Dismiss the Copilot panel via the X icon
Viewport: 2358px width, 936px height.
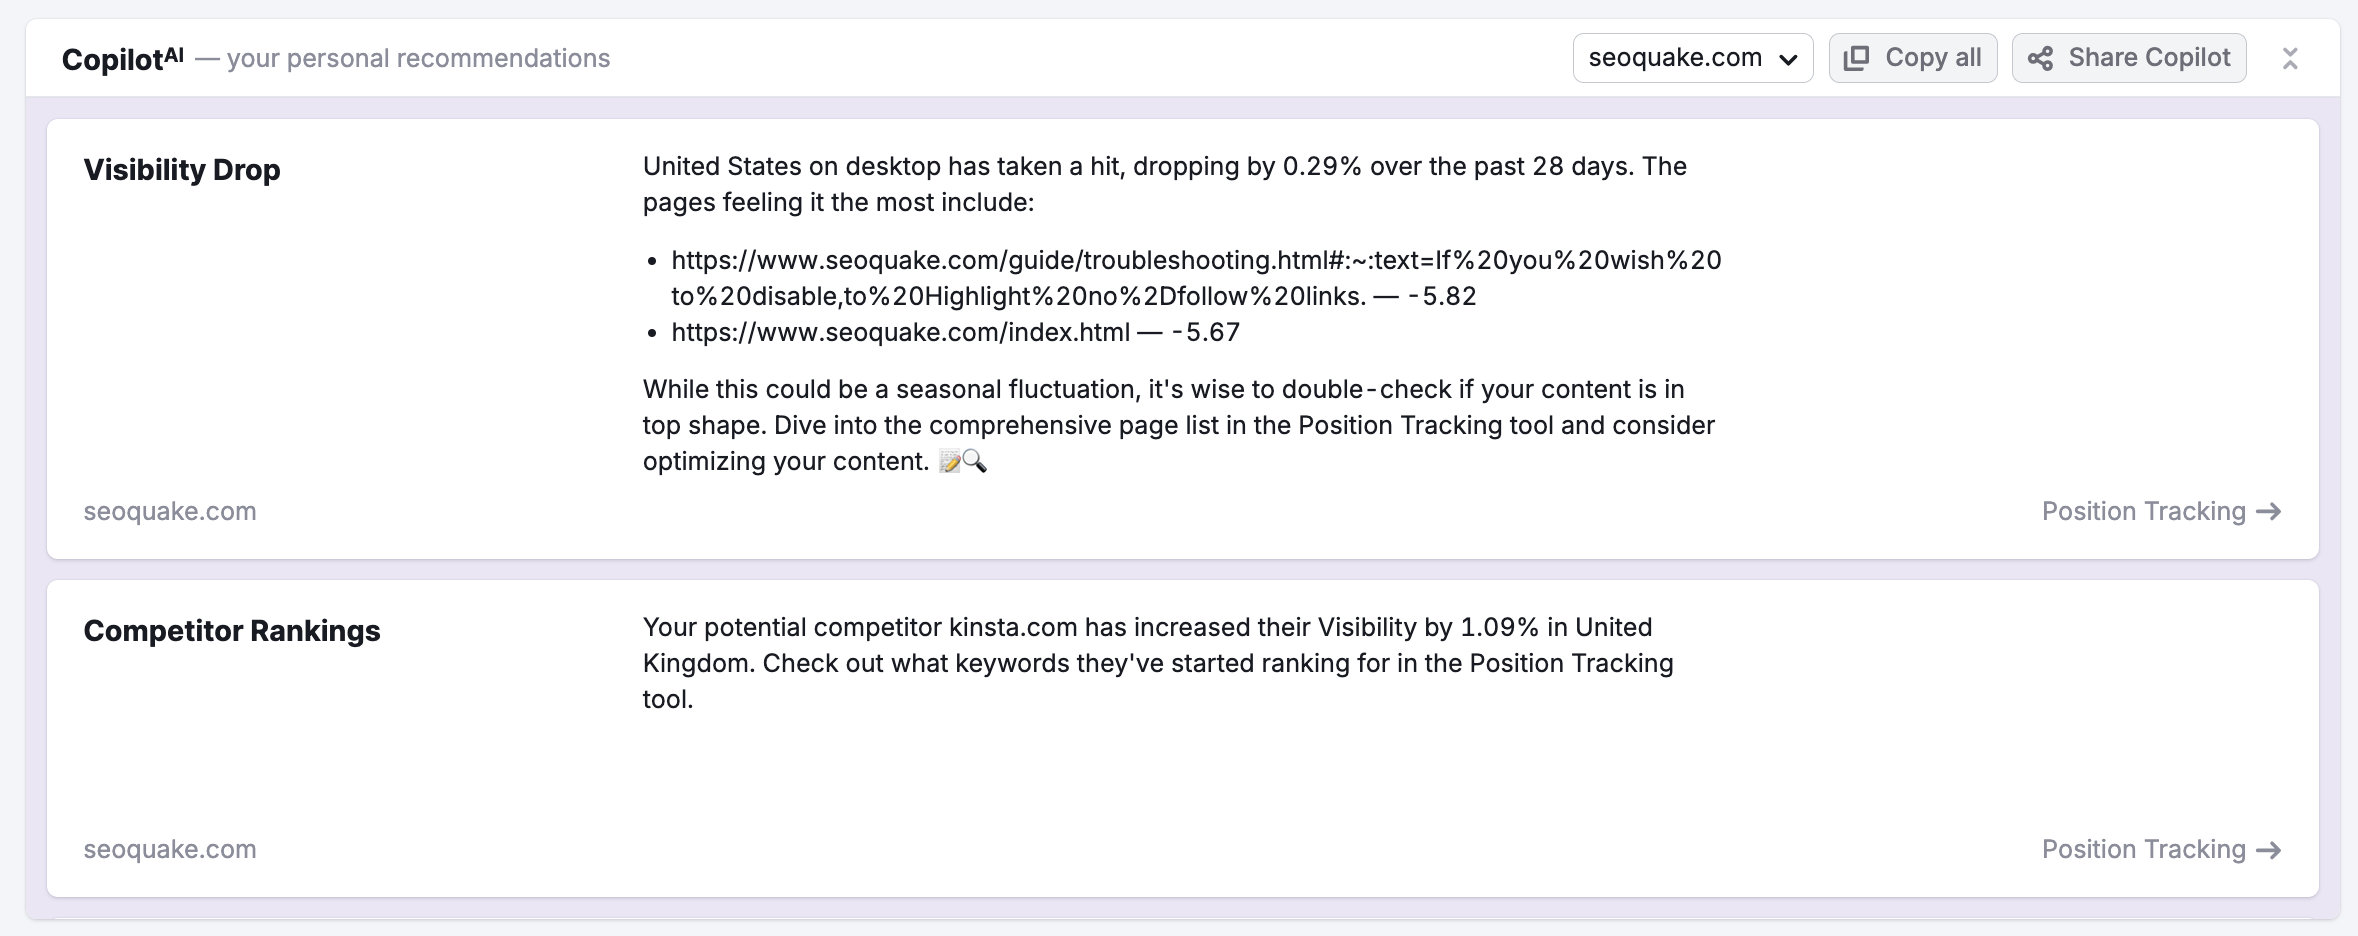click(x=2290, y=57)
